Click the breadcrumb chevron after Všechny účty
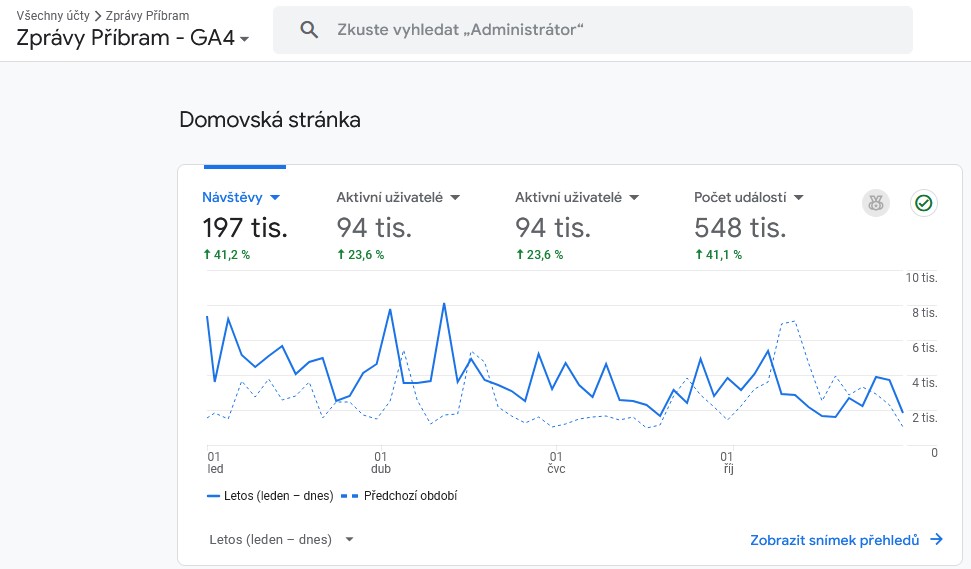Screen dimensions: 971x569 98,16
